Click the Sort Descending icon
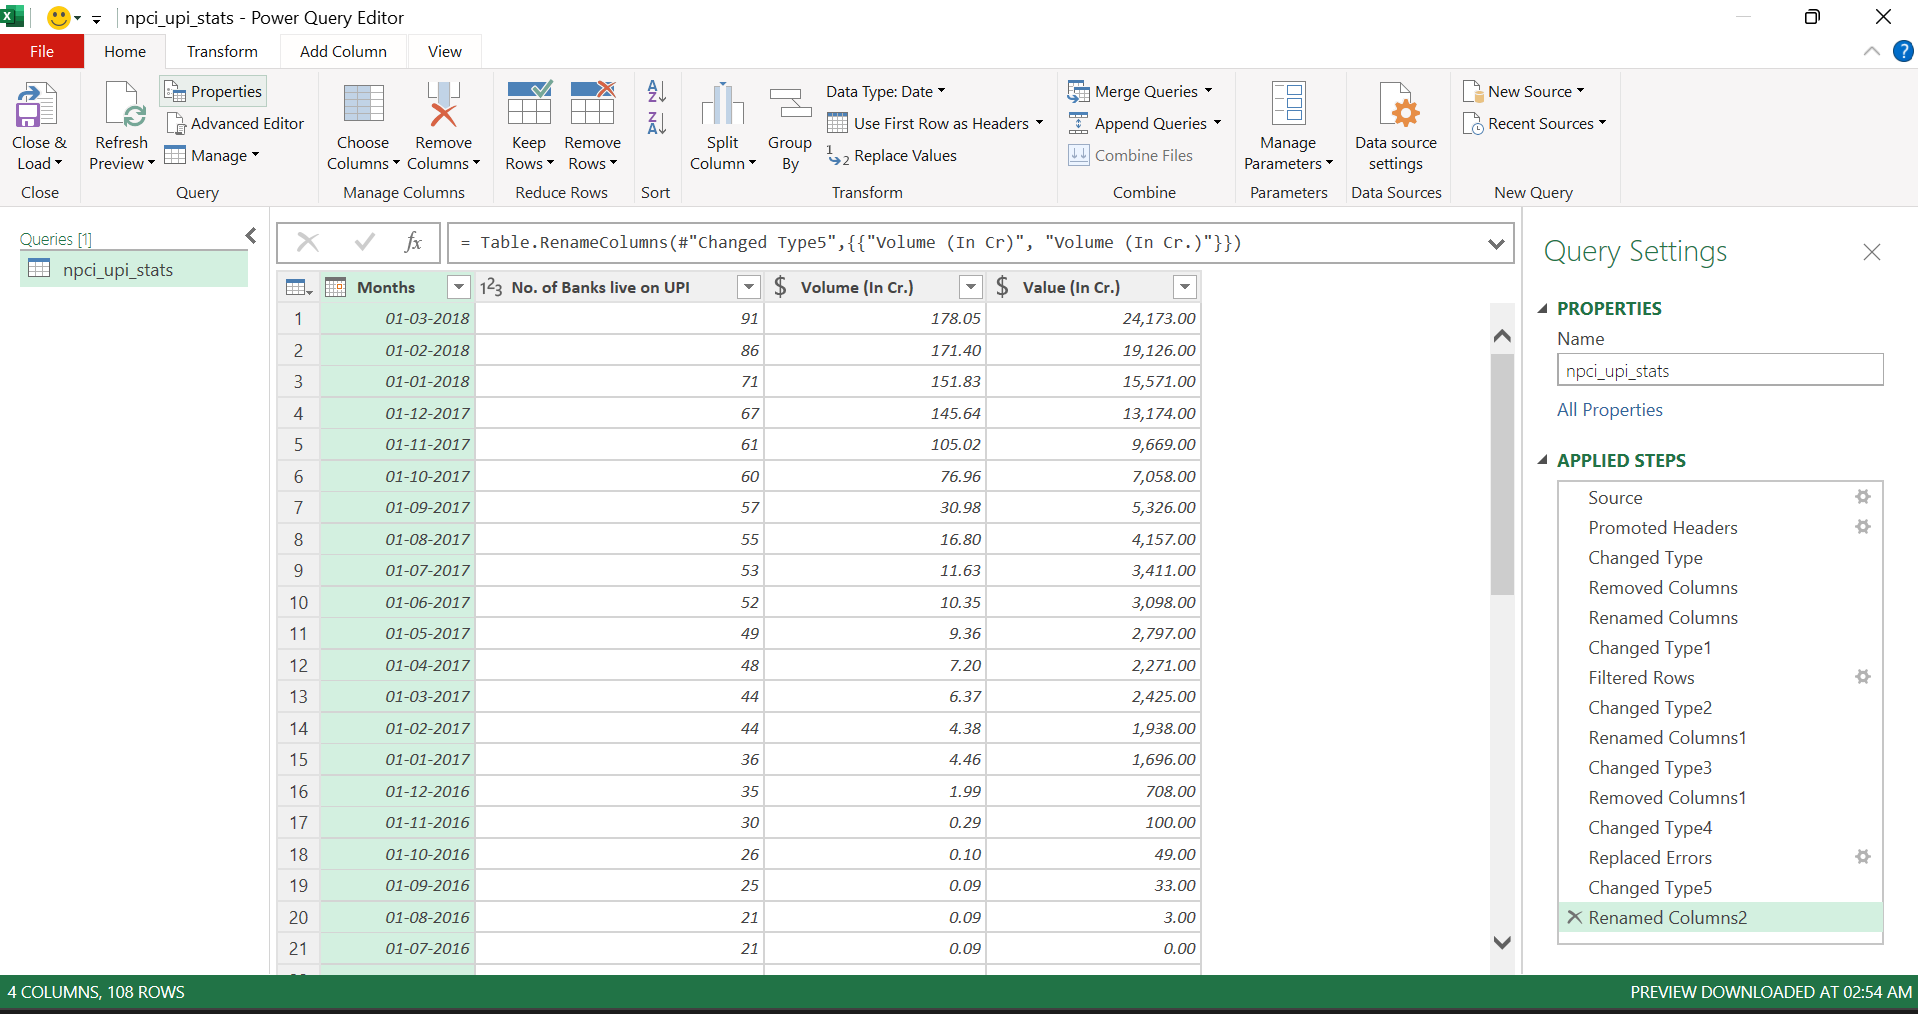 pos(656,124)
